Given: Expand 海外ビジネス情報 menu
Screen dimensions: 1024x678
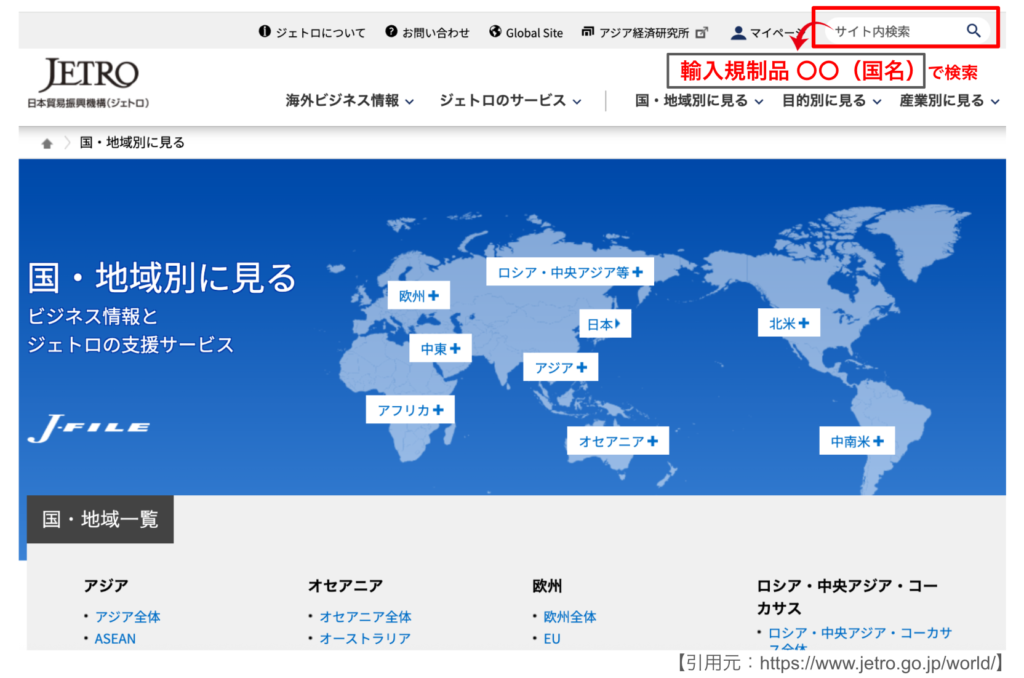Looking at the screenshot, I should 349,101.
